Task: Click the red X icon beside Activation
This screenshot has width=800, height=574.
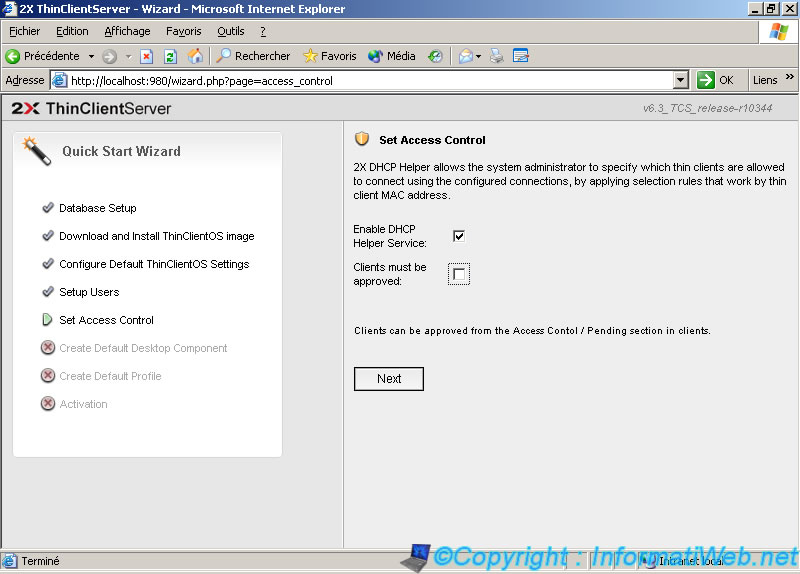Action: (47, 404)
